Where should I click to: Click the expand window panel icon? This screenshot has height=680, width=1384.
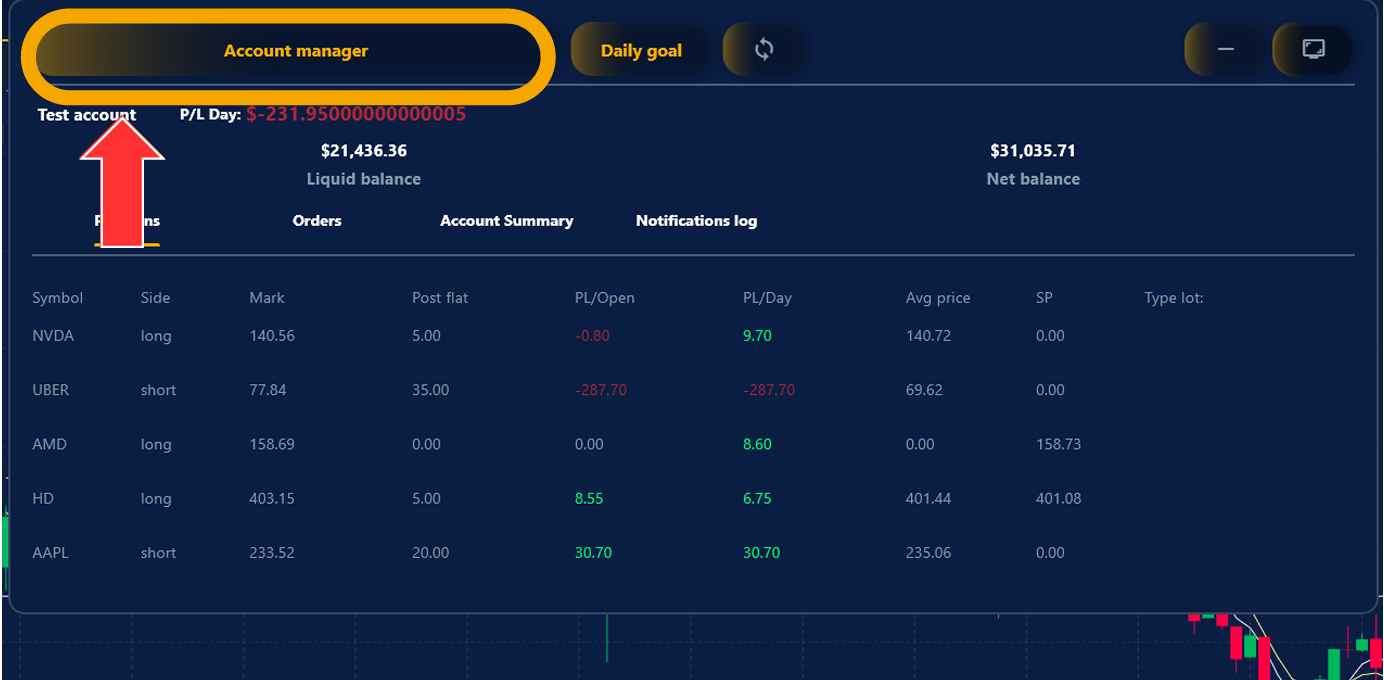[x=1313, y=49]
